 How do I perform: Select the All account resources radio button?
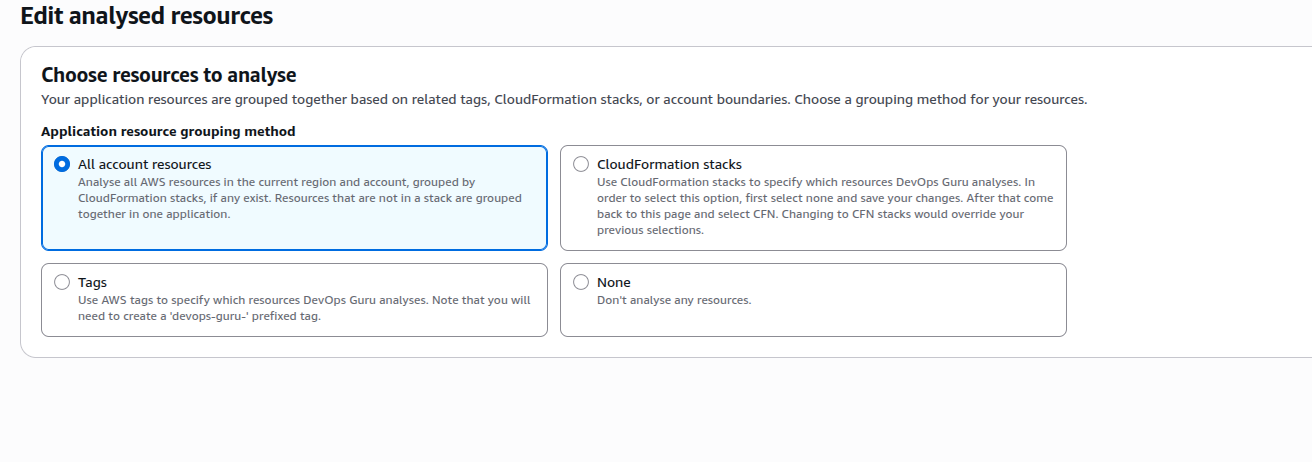[62, 164]
